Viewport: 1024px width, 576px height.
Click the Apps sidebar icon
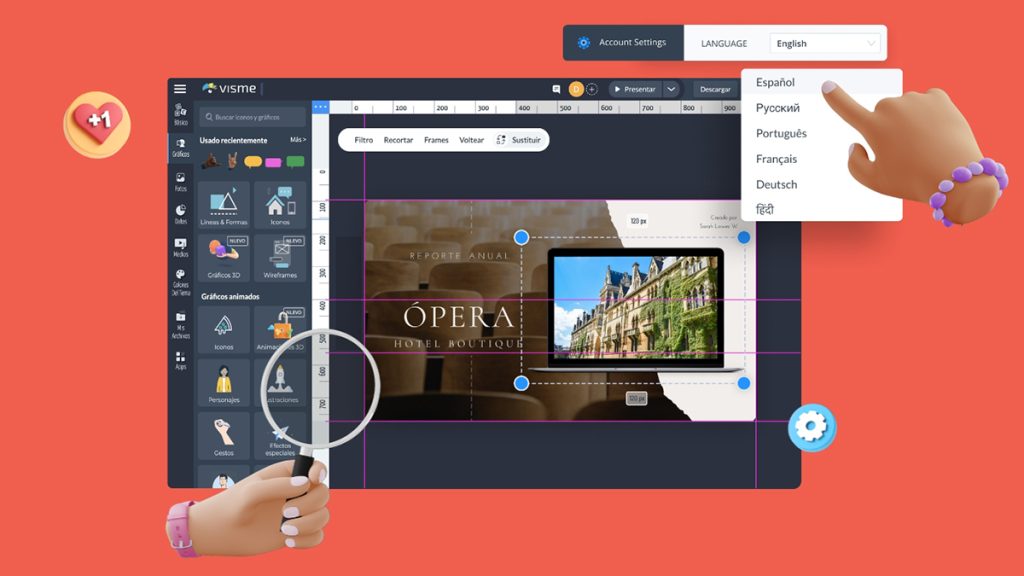pos(180,361)
